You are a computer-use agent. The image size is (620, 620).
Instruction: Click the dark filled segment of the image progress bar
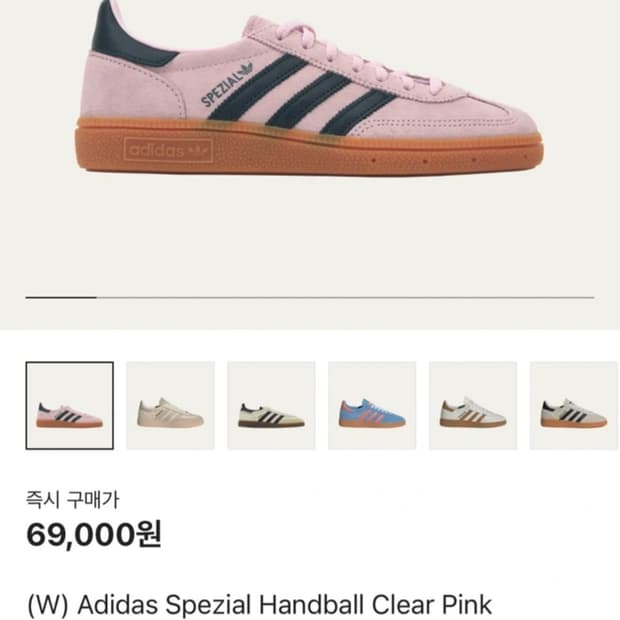coord(61,297)
